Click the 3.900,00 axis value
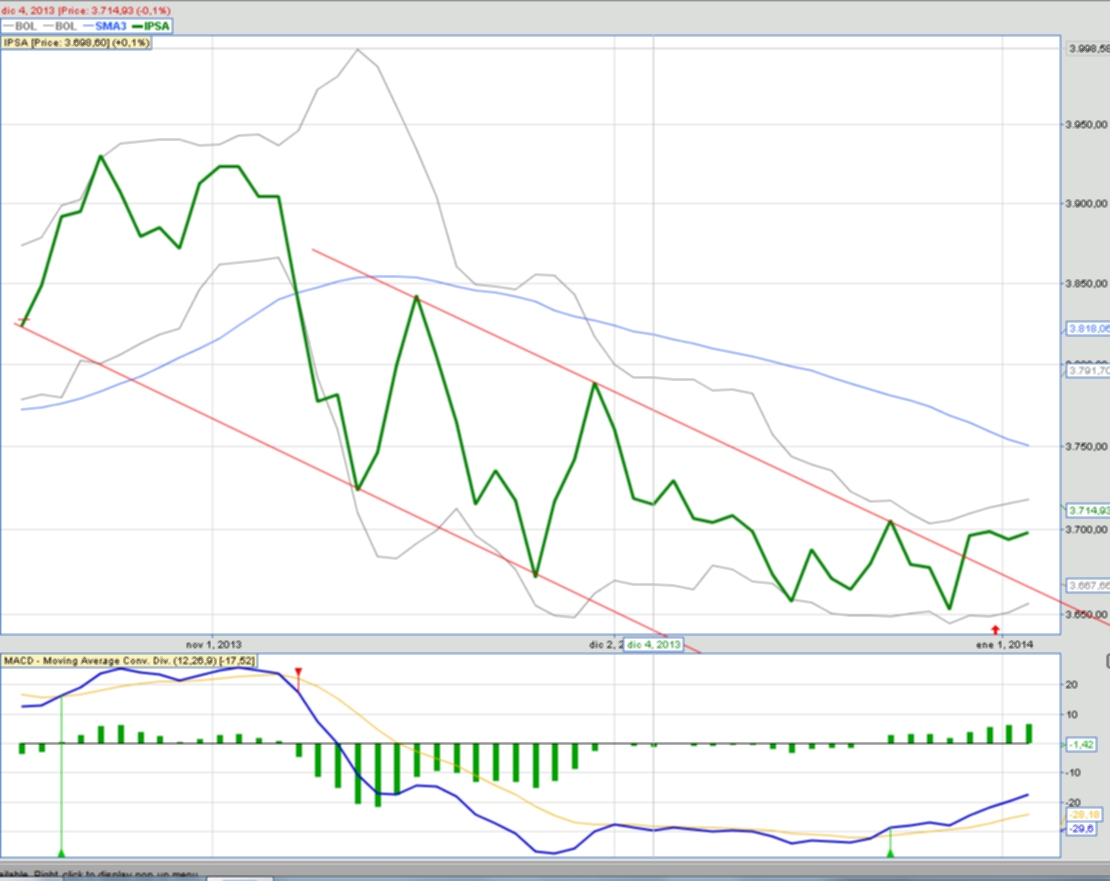This screenshot has height=881, width=1110. [x=1087, y=204]
